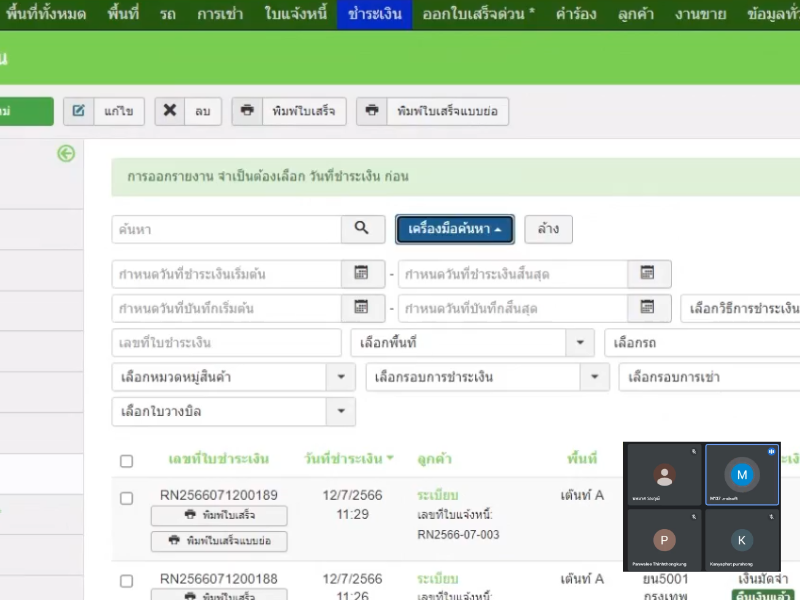Check row RN2566071200188 checkbox
Screen dimensions: 800x600
(127, 581)
